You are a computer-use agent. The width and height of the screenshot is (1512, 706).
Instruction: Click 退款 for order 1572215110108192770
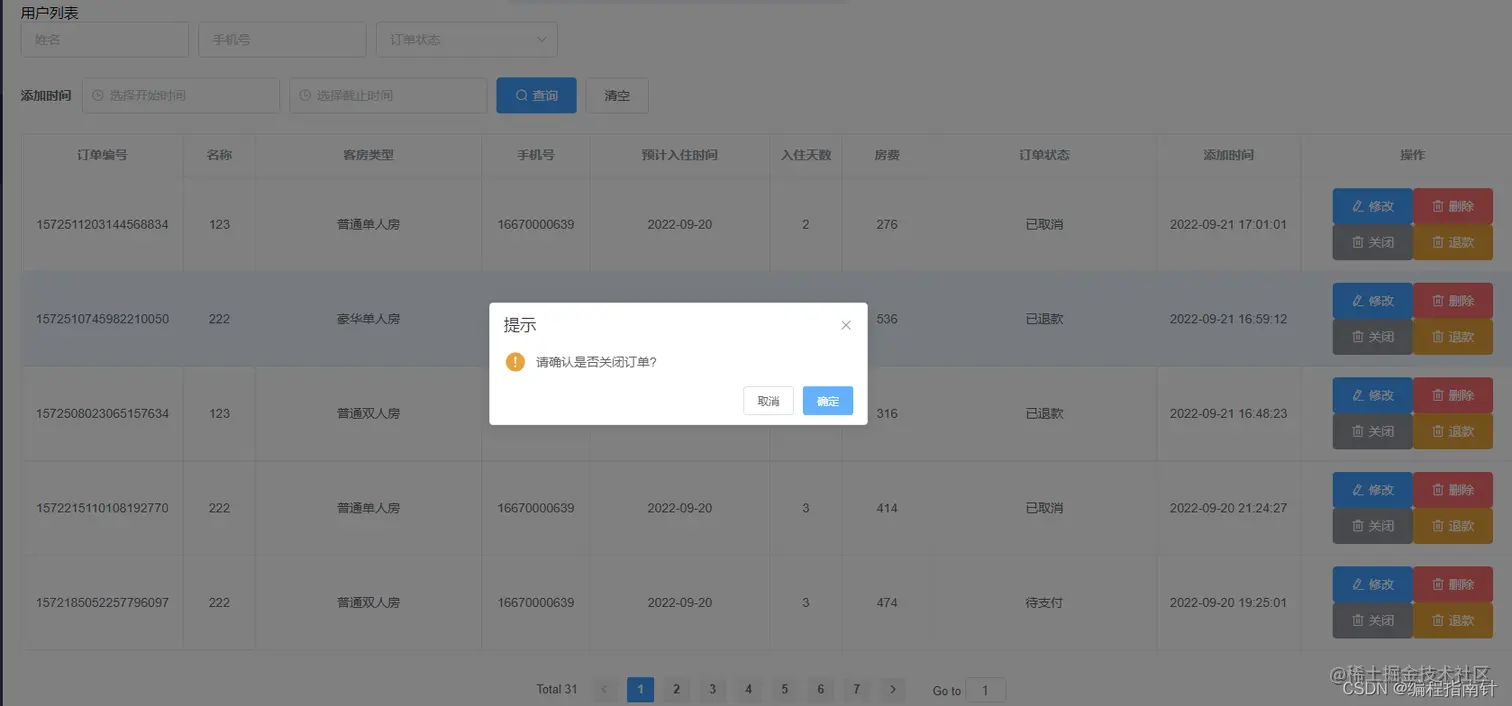point(1453,526)
